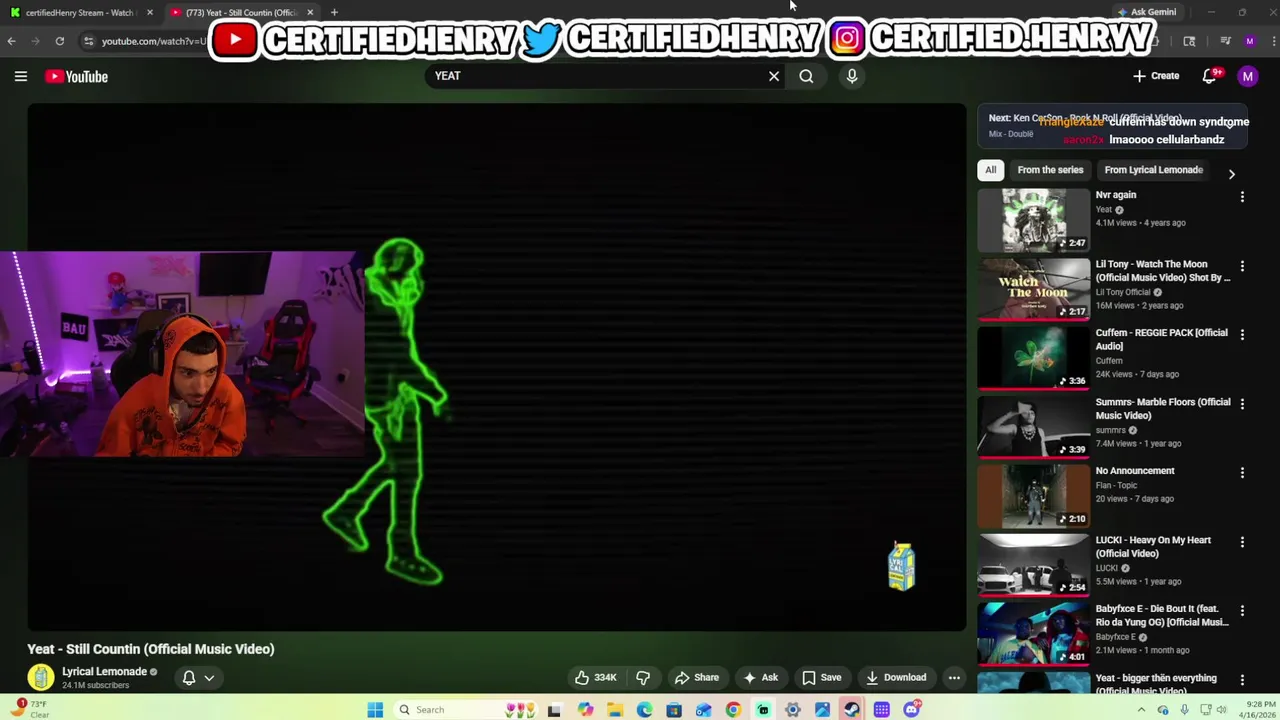
Task: Play Lil Tony Watch The Moon thumbnail
Action: coord(1033,288)
